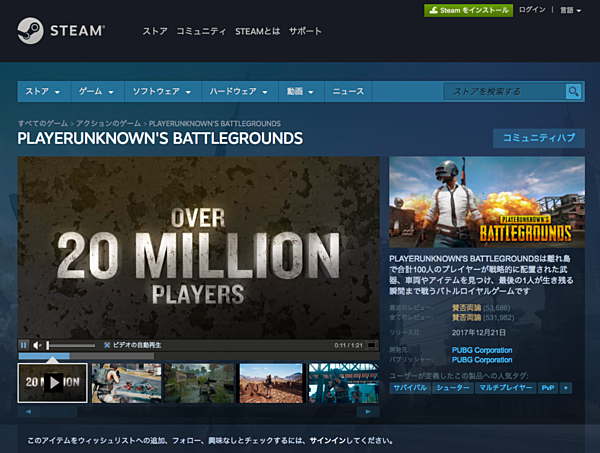Image resolution: width=600 pixels, height=453 pixels.
Task: Add a tag with plus button
Action: [x=566, y=388]
